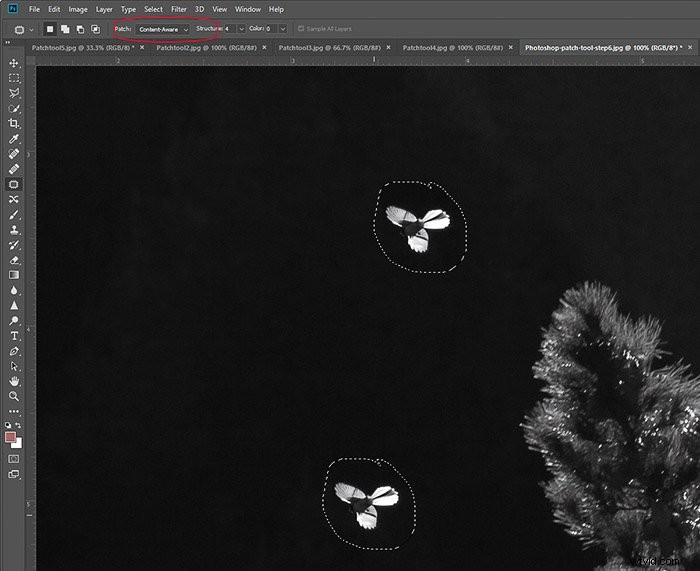This screenshot has height=571, width=700.
Task: Select the Rectangular Marquee tool
Action: (14, 78)
